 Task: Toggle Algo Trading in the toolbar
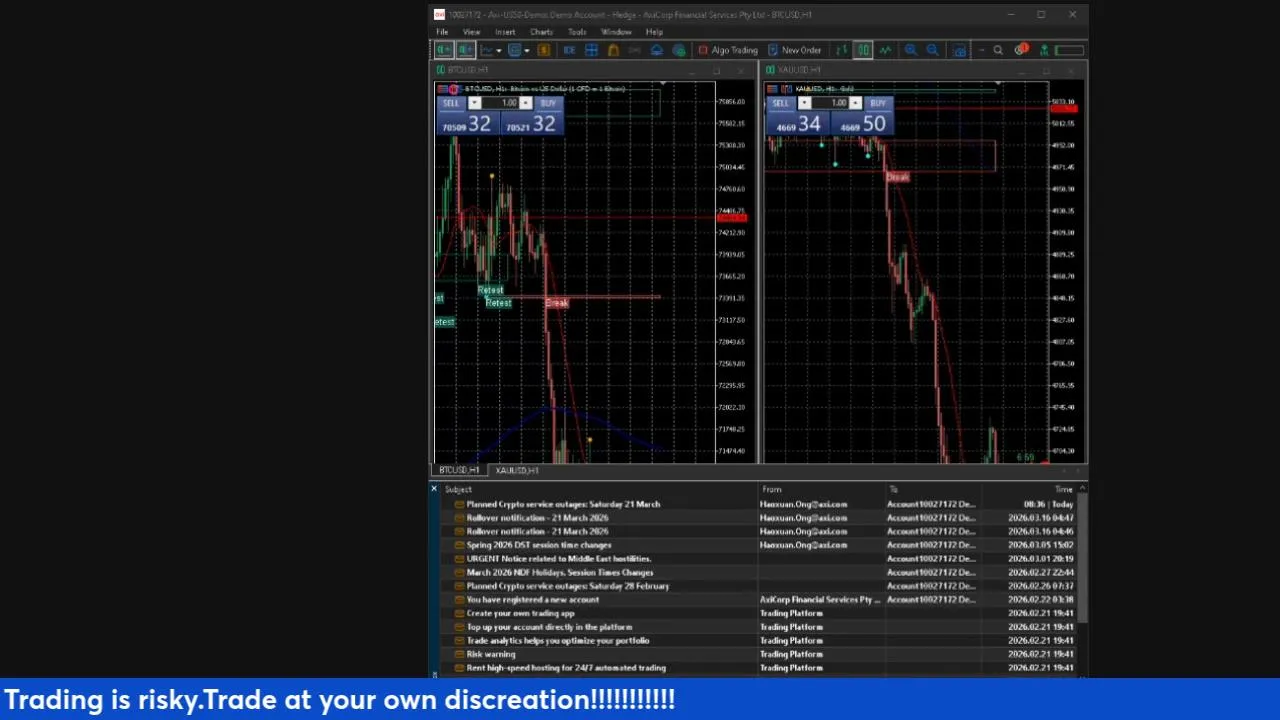[x=728, y=50]
